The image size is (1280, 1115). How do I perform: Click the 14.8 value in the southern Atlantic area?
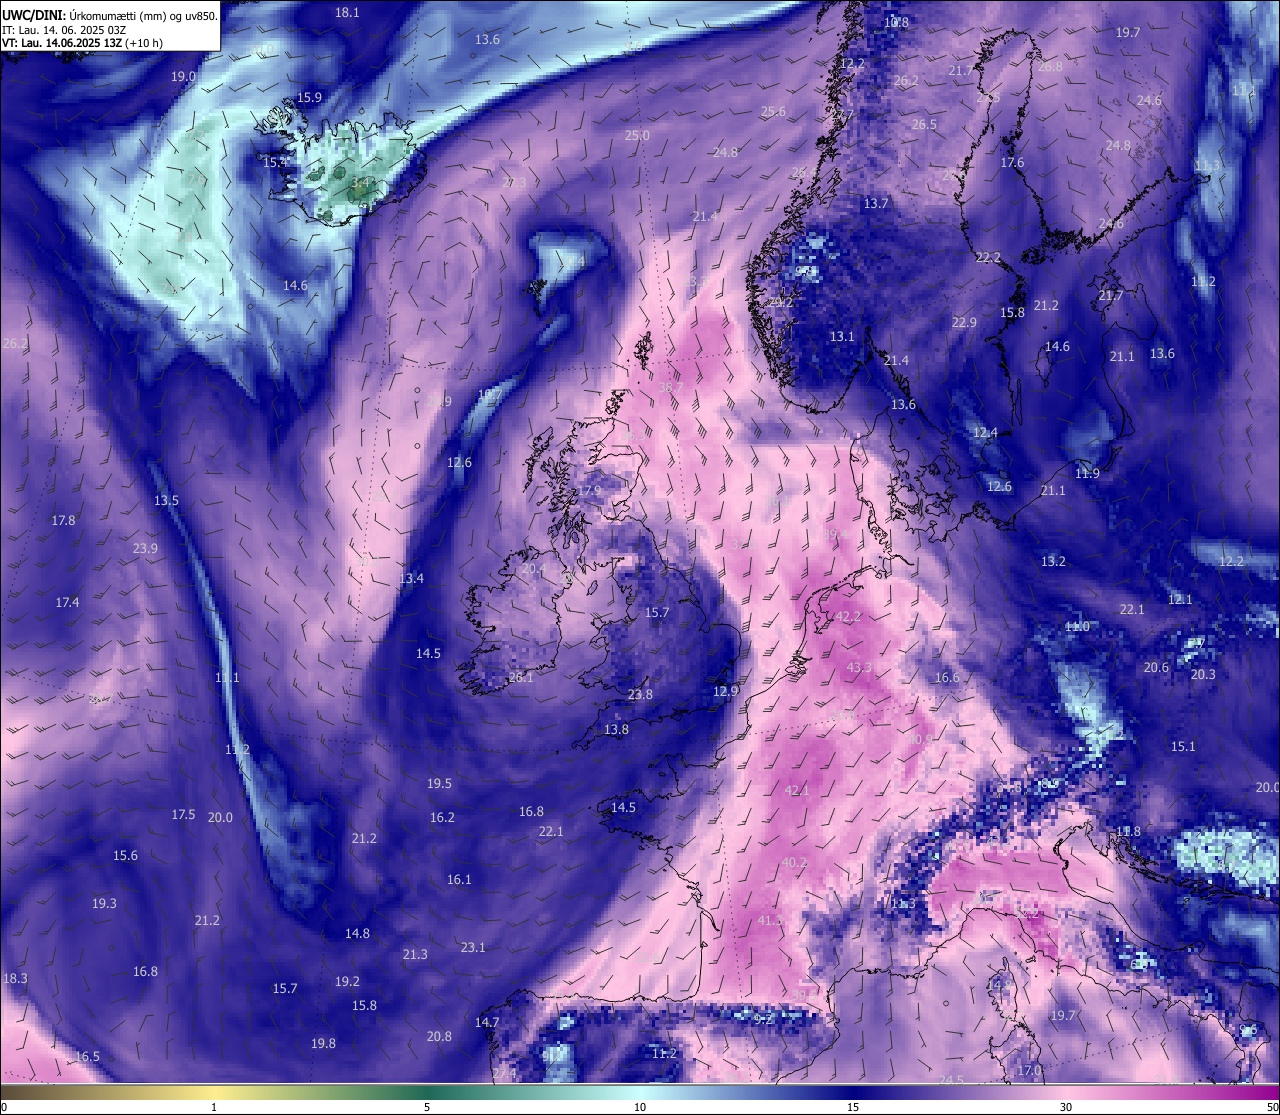(x=357, y=934)
